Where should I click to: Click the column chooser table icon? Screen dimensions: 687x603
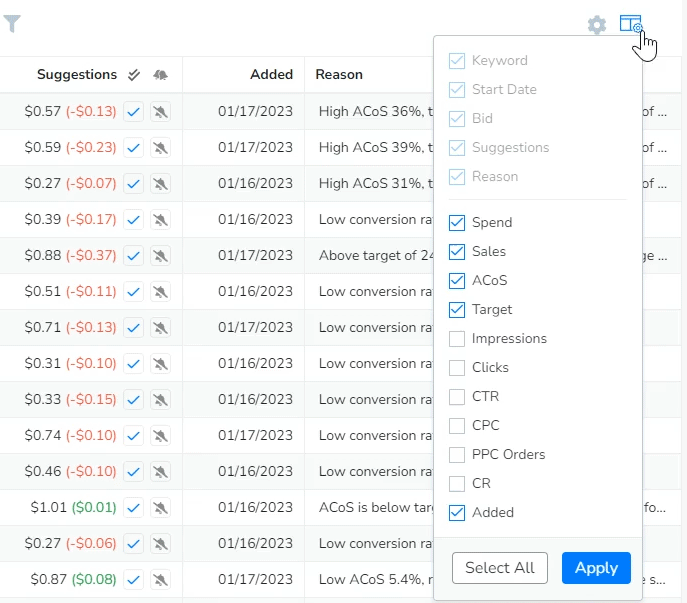tap(630, 24)
